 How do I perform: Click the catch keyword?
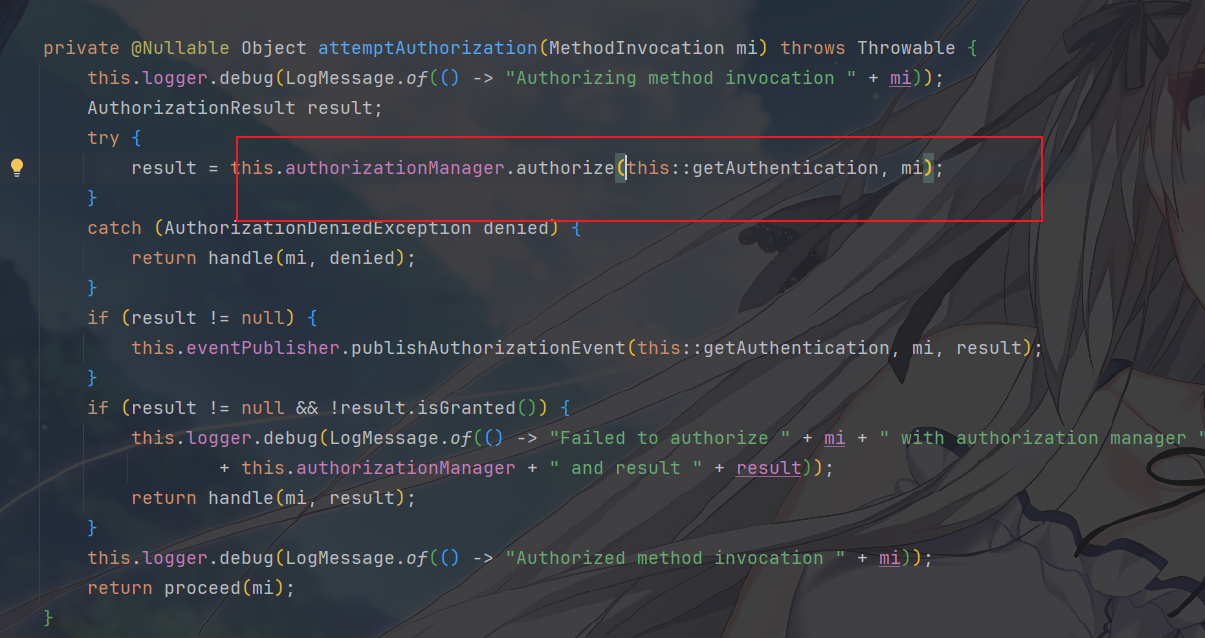(114, 228)
